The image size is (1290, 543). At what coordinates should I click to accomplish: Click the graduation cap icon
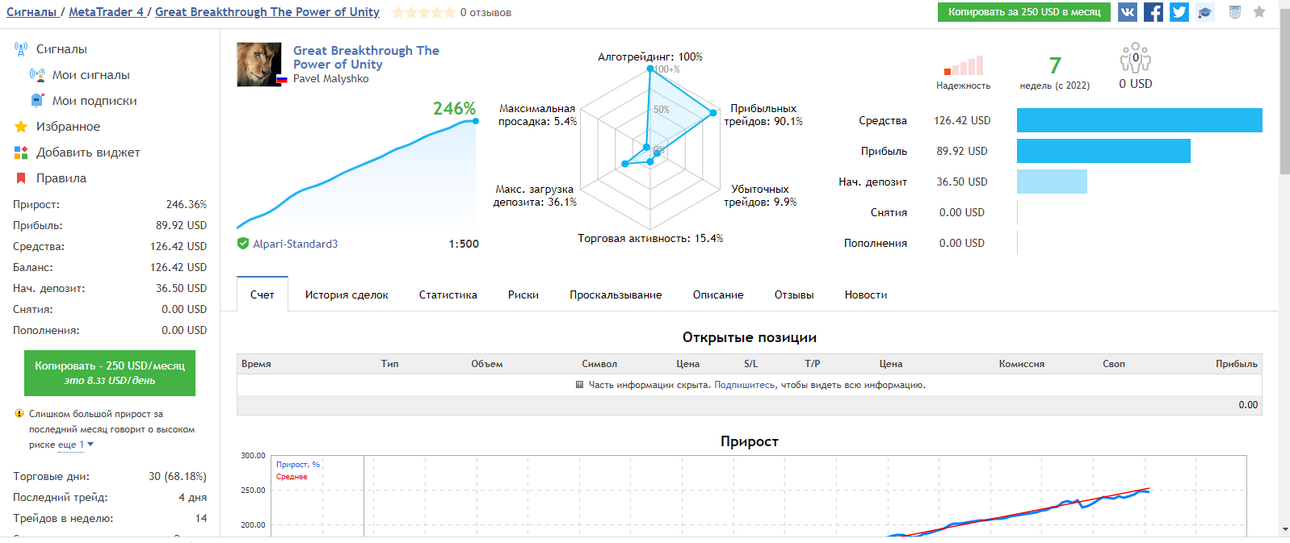pos(1206,12)
